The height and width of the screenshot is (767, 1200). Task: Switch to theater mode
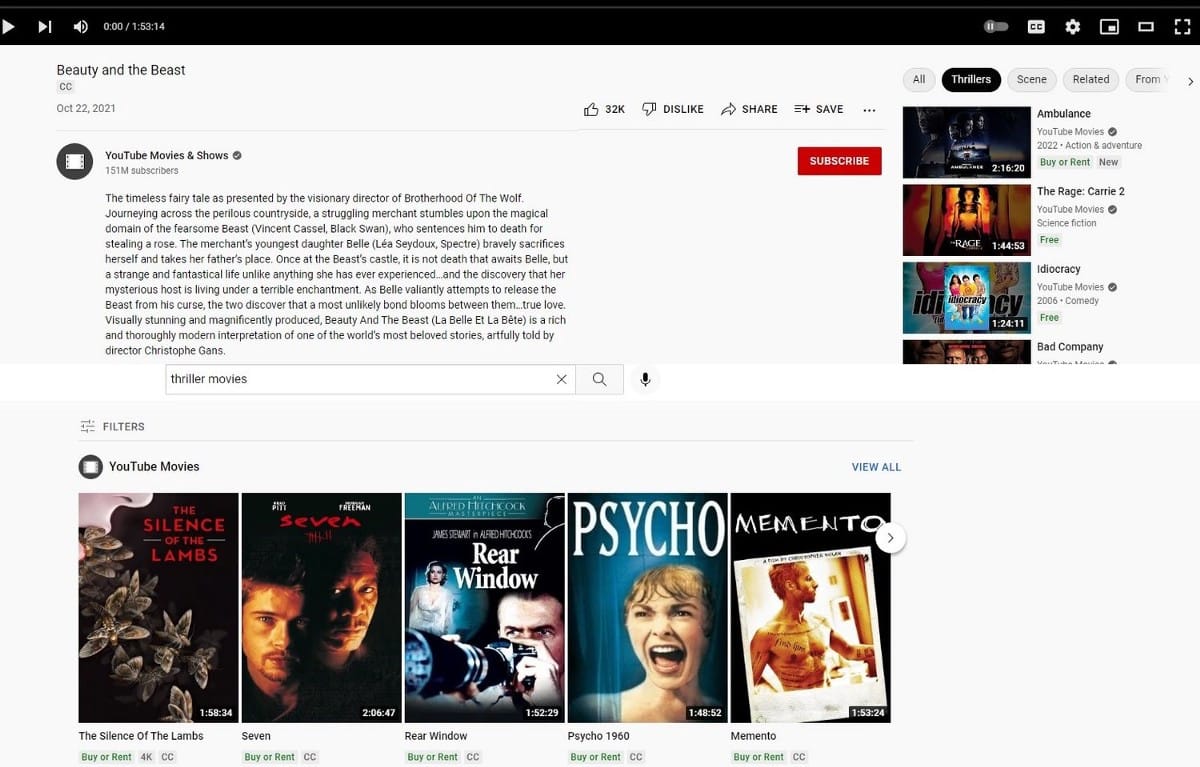(x=1144, y=26)
